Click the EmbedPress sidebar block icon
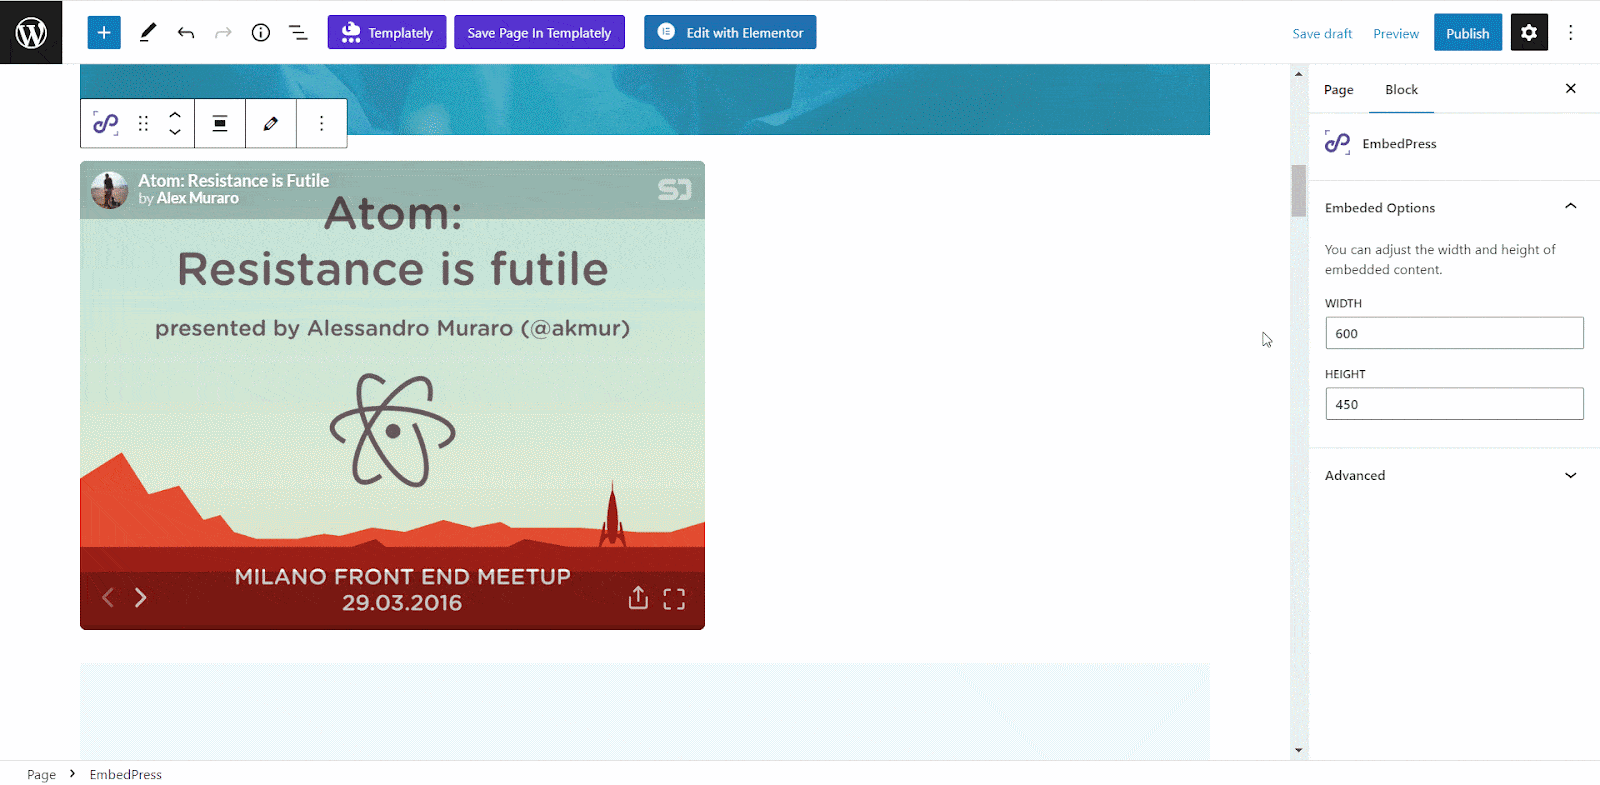The height and width of the screenshot is (785, 1600). 1337,143
